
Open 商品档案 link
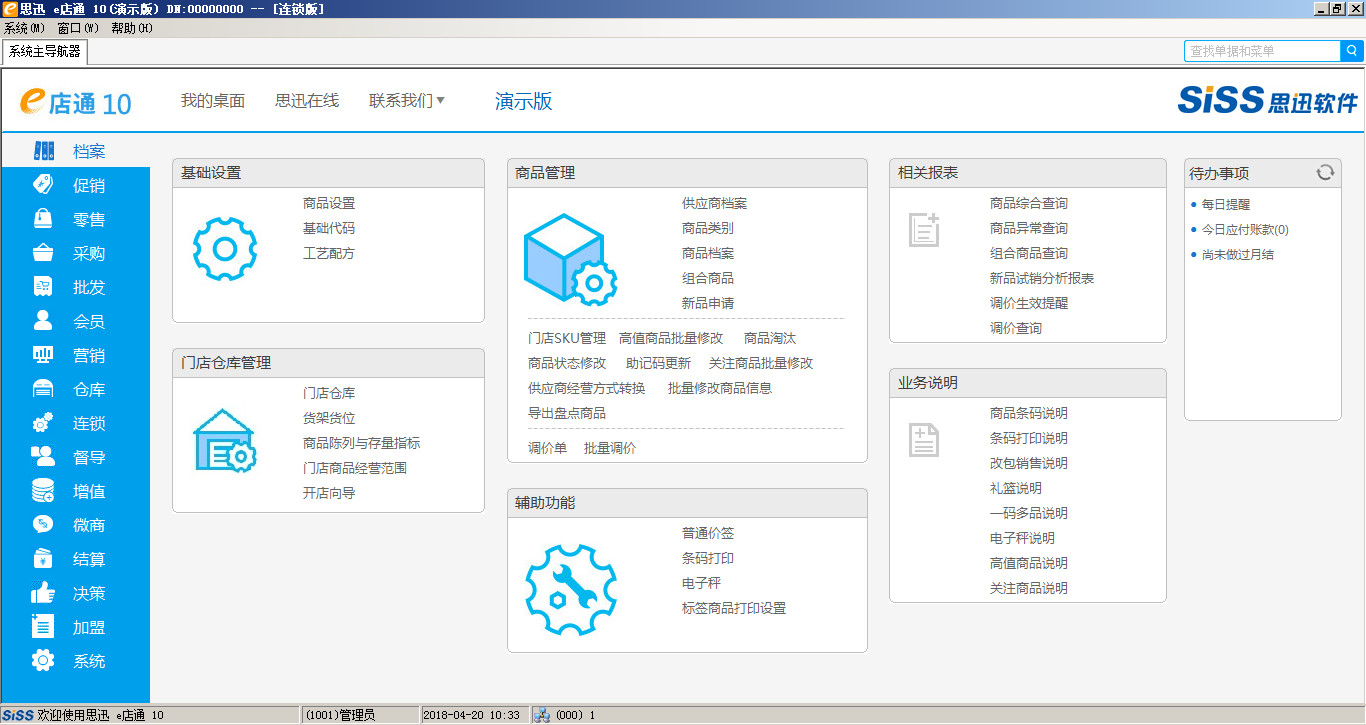point(708,253)
